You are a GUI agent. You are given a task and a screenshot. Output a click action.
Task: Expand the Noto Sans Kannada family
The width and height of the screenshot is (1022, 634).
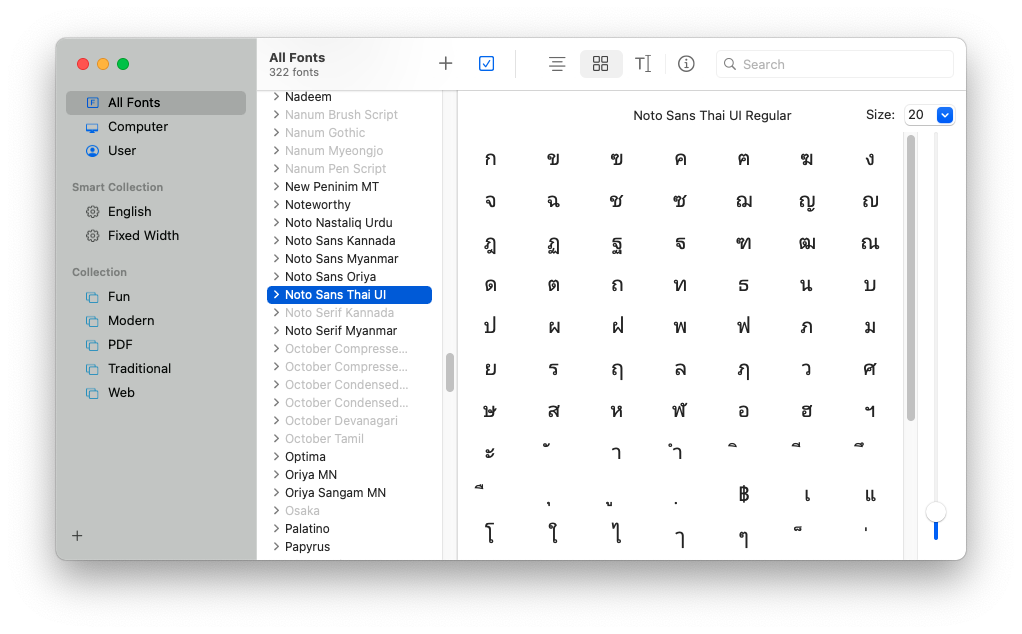point(276,240)
